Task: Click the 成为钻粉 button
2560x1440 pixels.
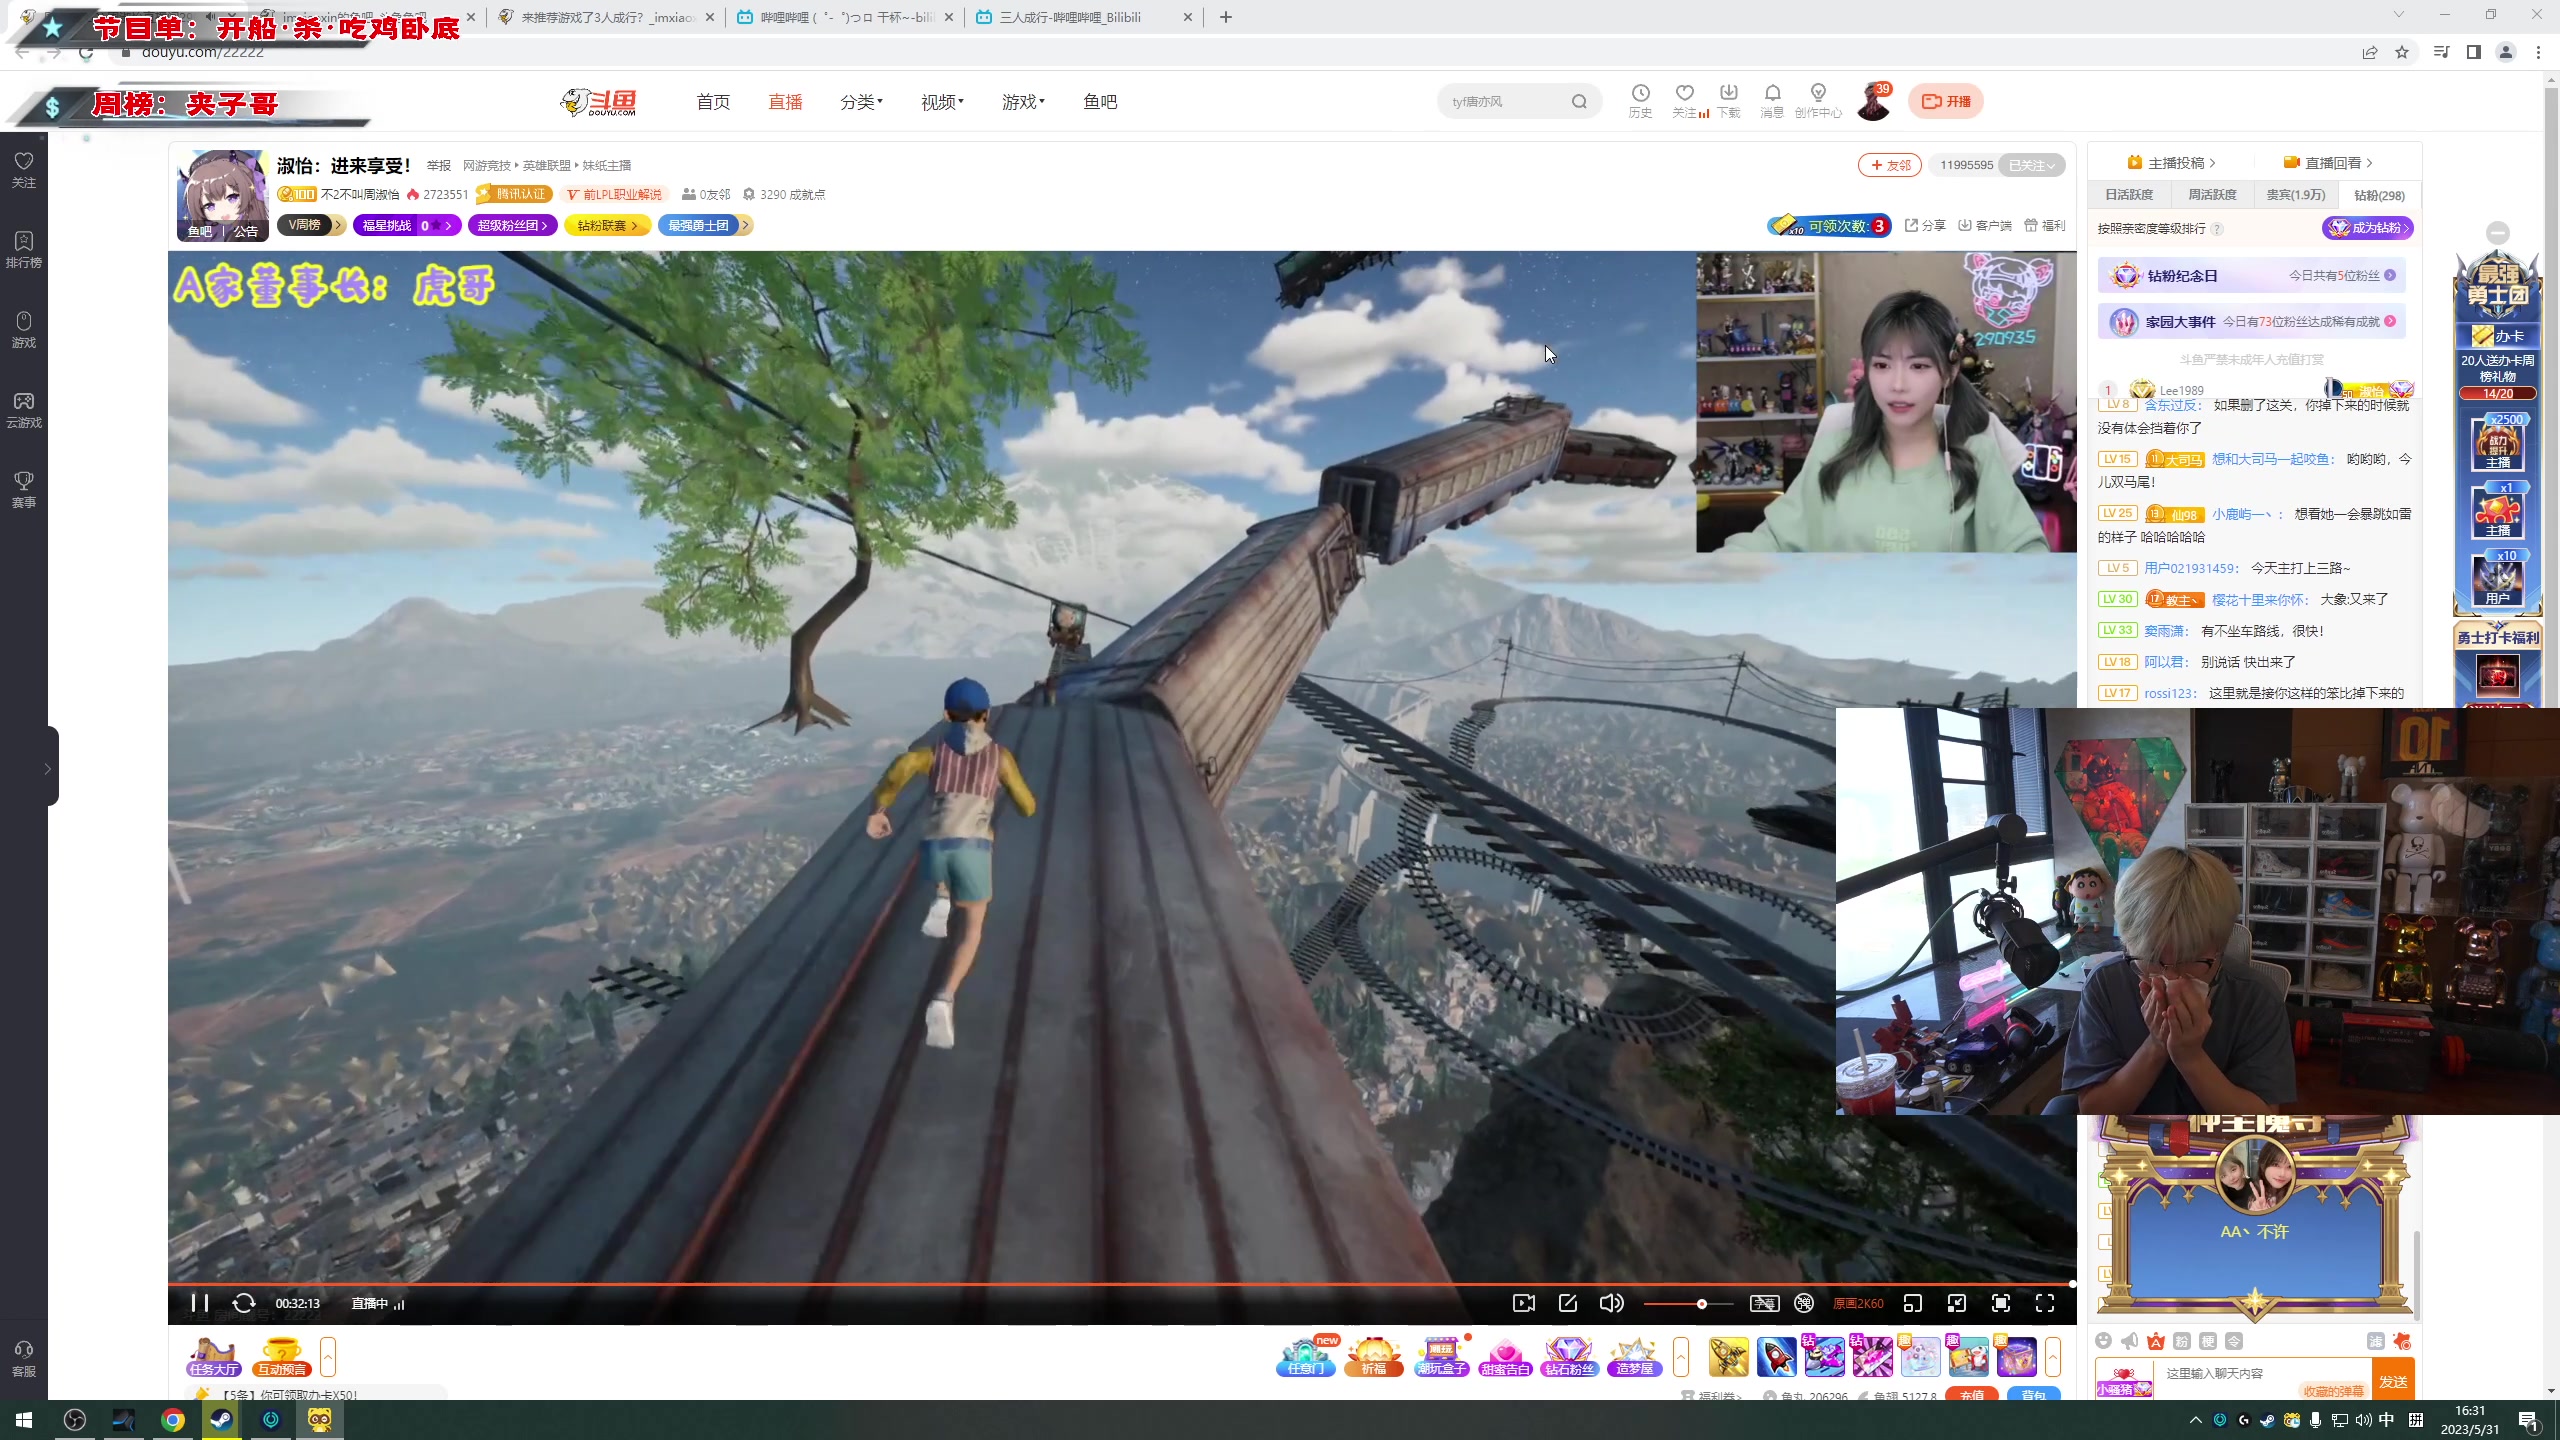Action: [x=2368, y=228]
